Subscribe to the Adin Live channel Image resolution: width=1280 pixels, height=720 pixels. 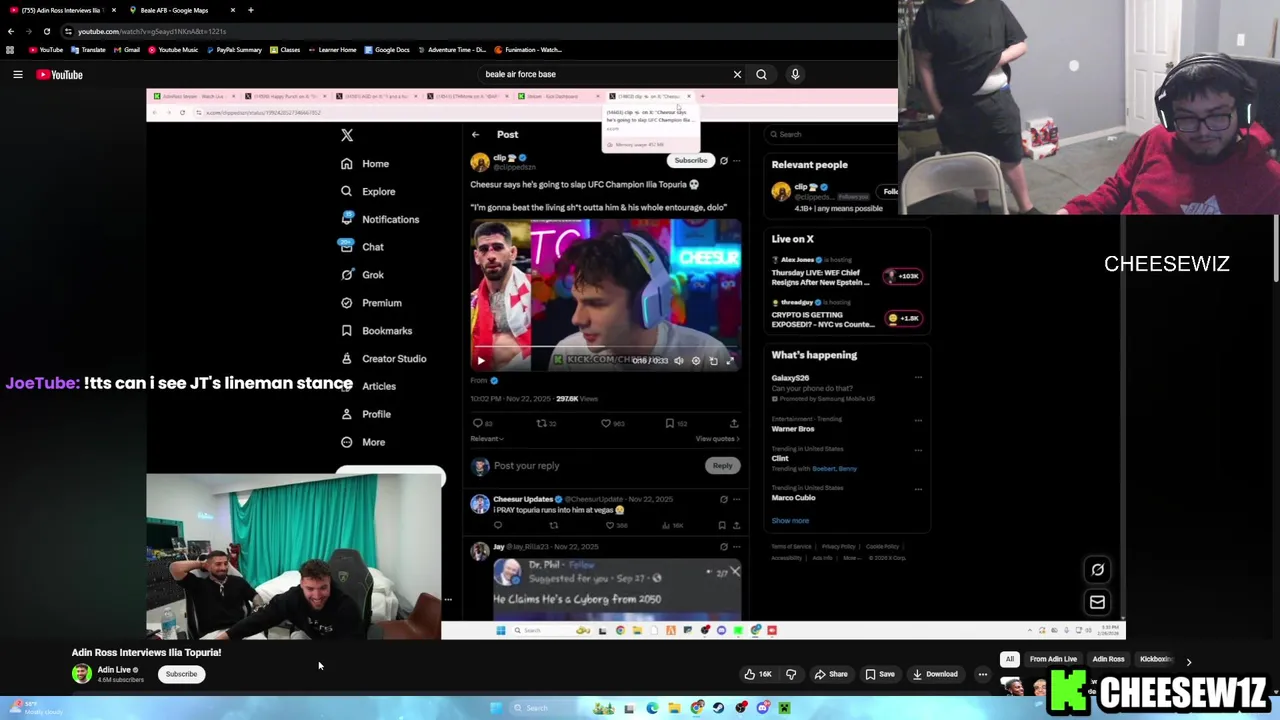click(x=181, y=674)
